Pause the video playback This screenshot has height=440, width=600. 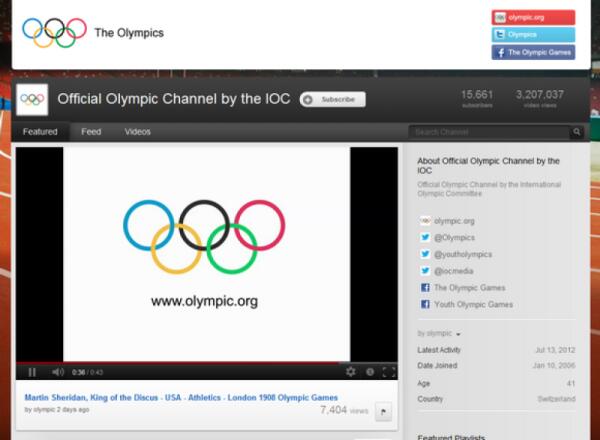pos(32,372)
